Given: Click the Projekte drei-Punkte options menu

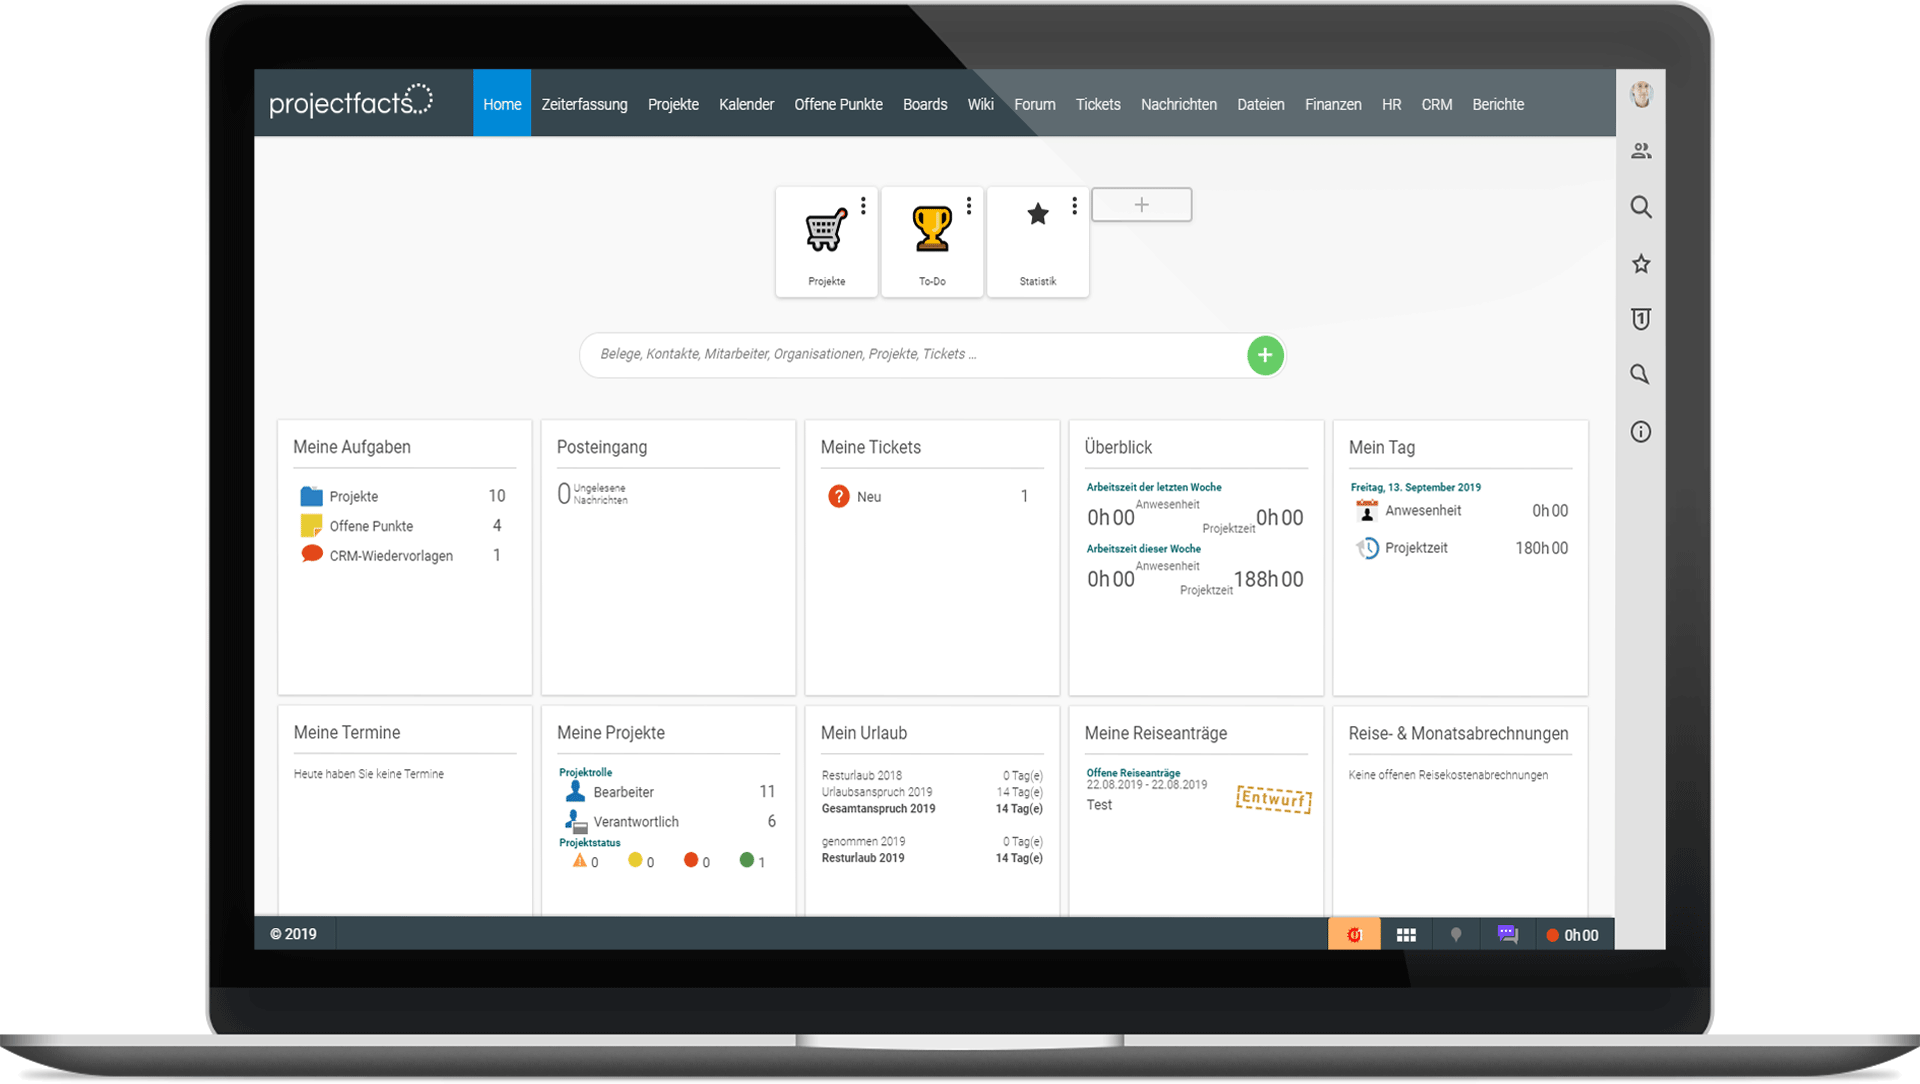Looking at the screenshot, I should coord(861,208).
